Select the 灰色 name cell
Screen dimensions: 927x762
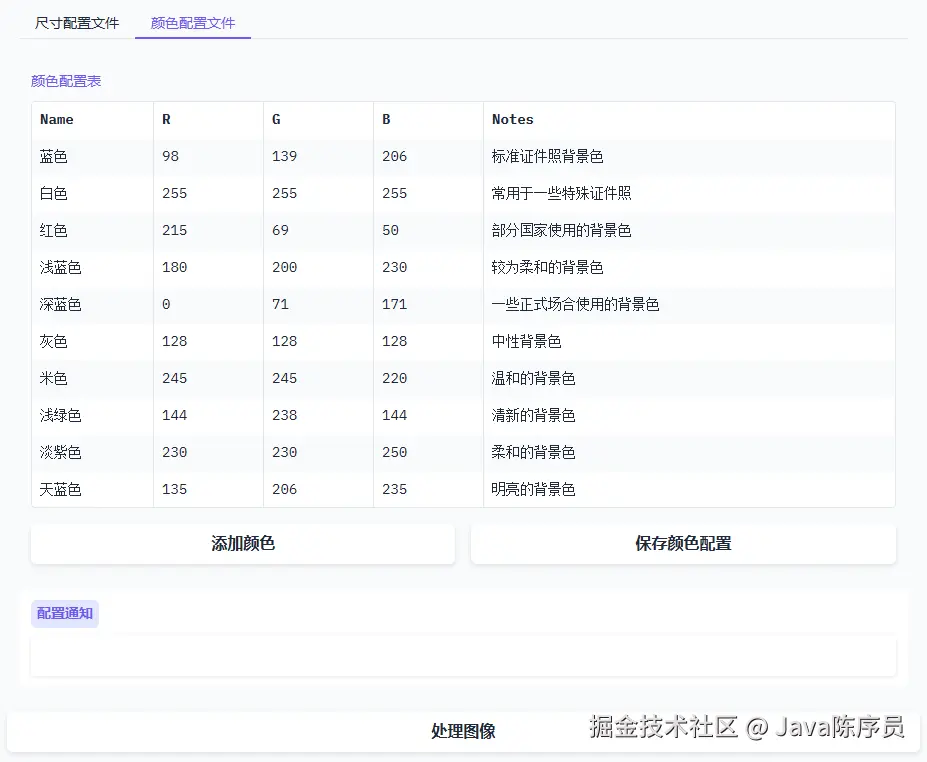click(x=92, y=341)
